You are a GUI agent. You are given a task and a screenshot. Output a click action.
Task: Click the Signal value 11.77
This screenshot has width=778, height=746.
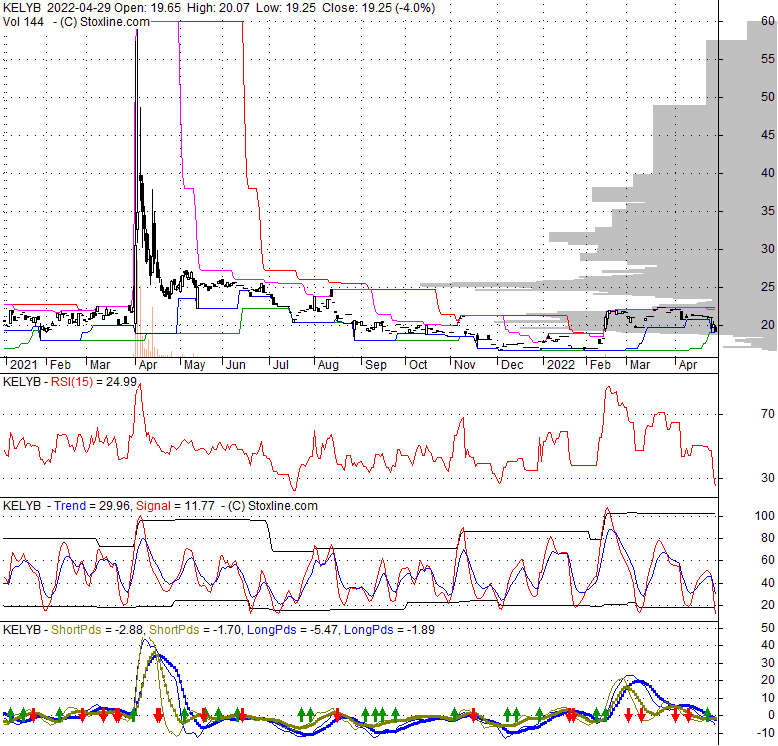(199, 506)
